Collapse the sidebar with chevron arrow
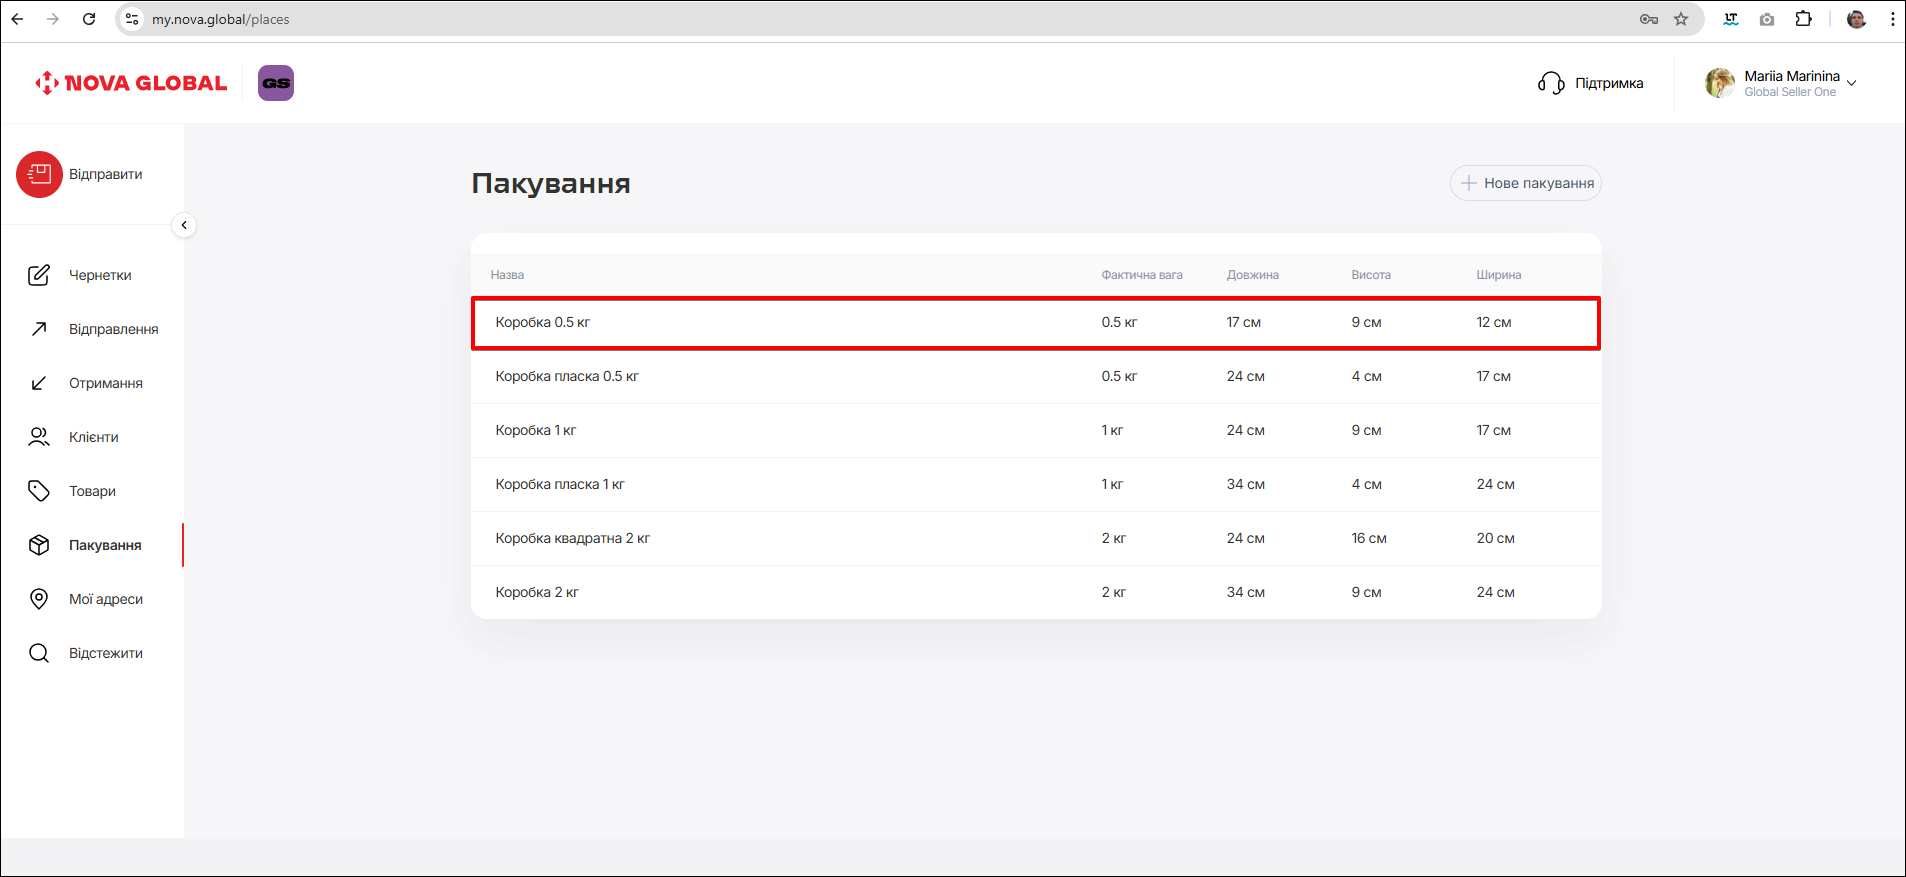This screenshot has width=1906, height=877. pyautogui.click(x=184, y=225)
